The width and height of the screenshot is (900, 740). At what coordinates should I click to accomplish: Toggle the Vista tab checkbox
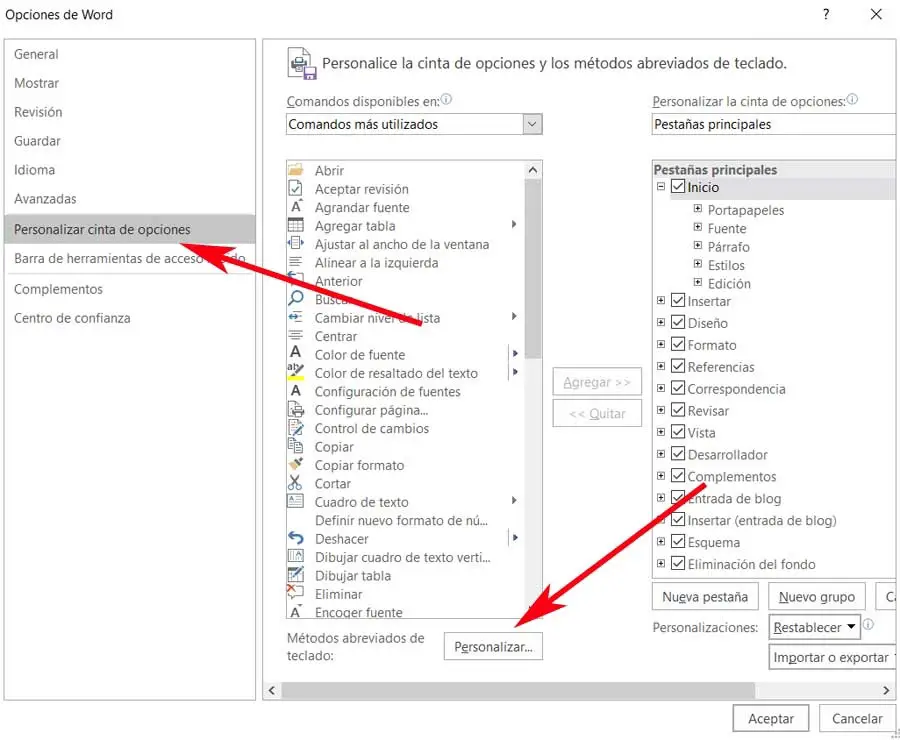tap(678, 432)
